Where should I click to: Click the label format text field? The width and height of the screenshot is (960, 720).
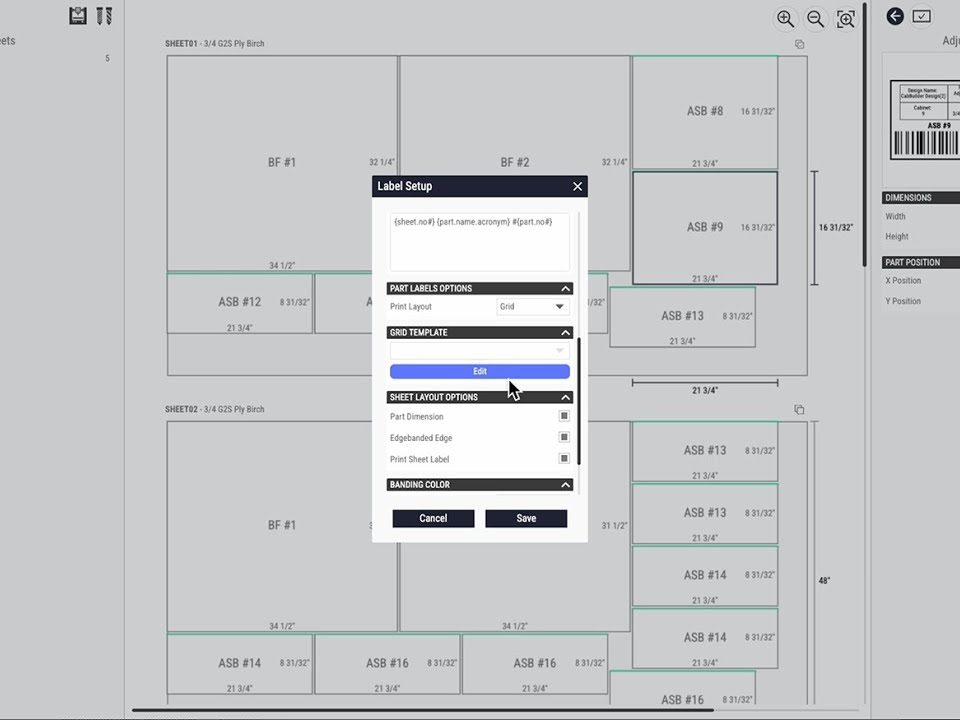pos(480,242)
